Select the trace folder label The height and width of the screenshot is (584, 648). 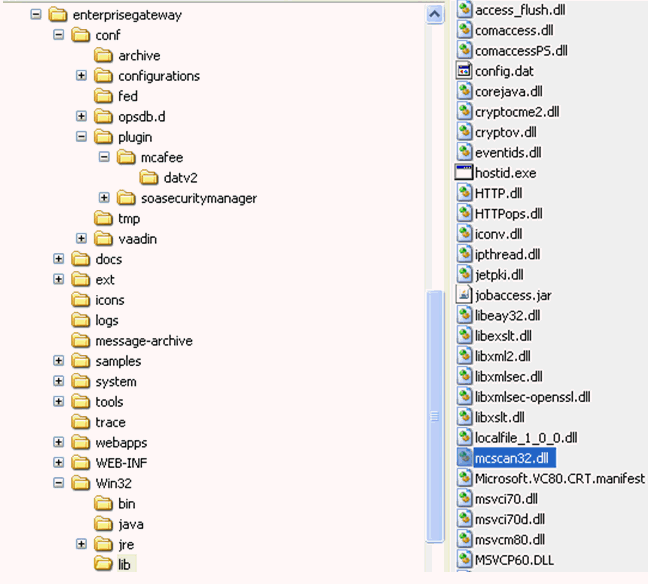point(110,422)
